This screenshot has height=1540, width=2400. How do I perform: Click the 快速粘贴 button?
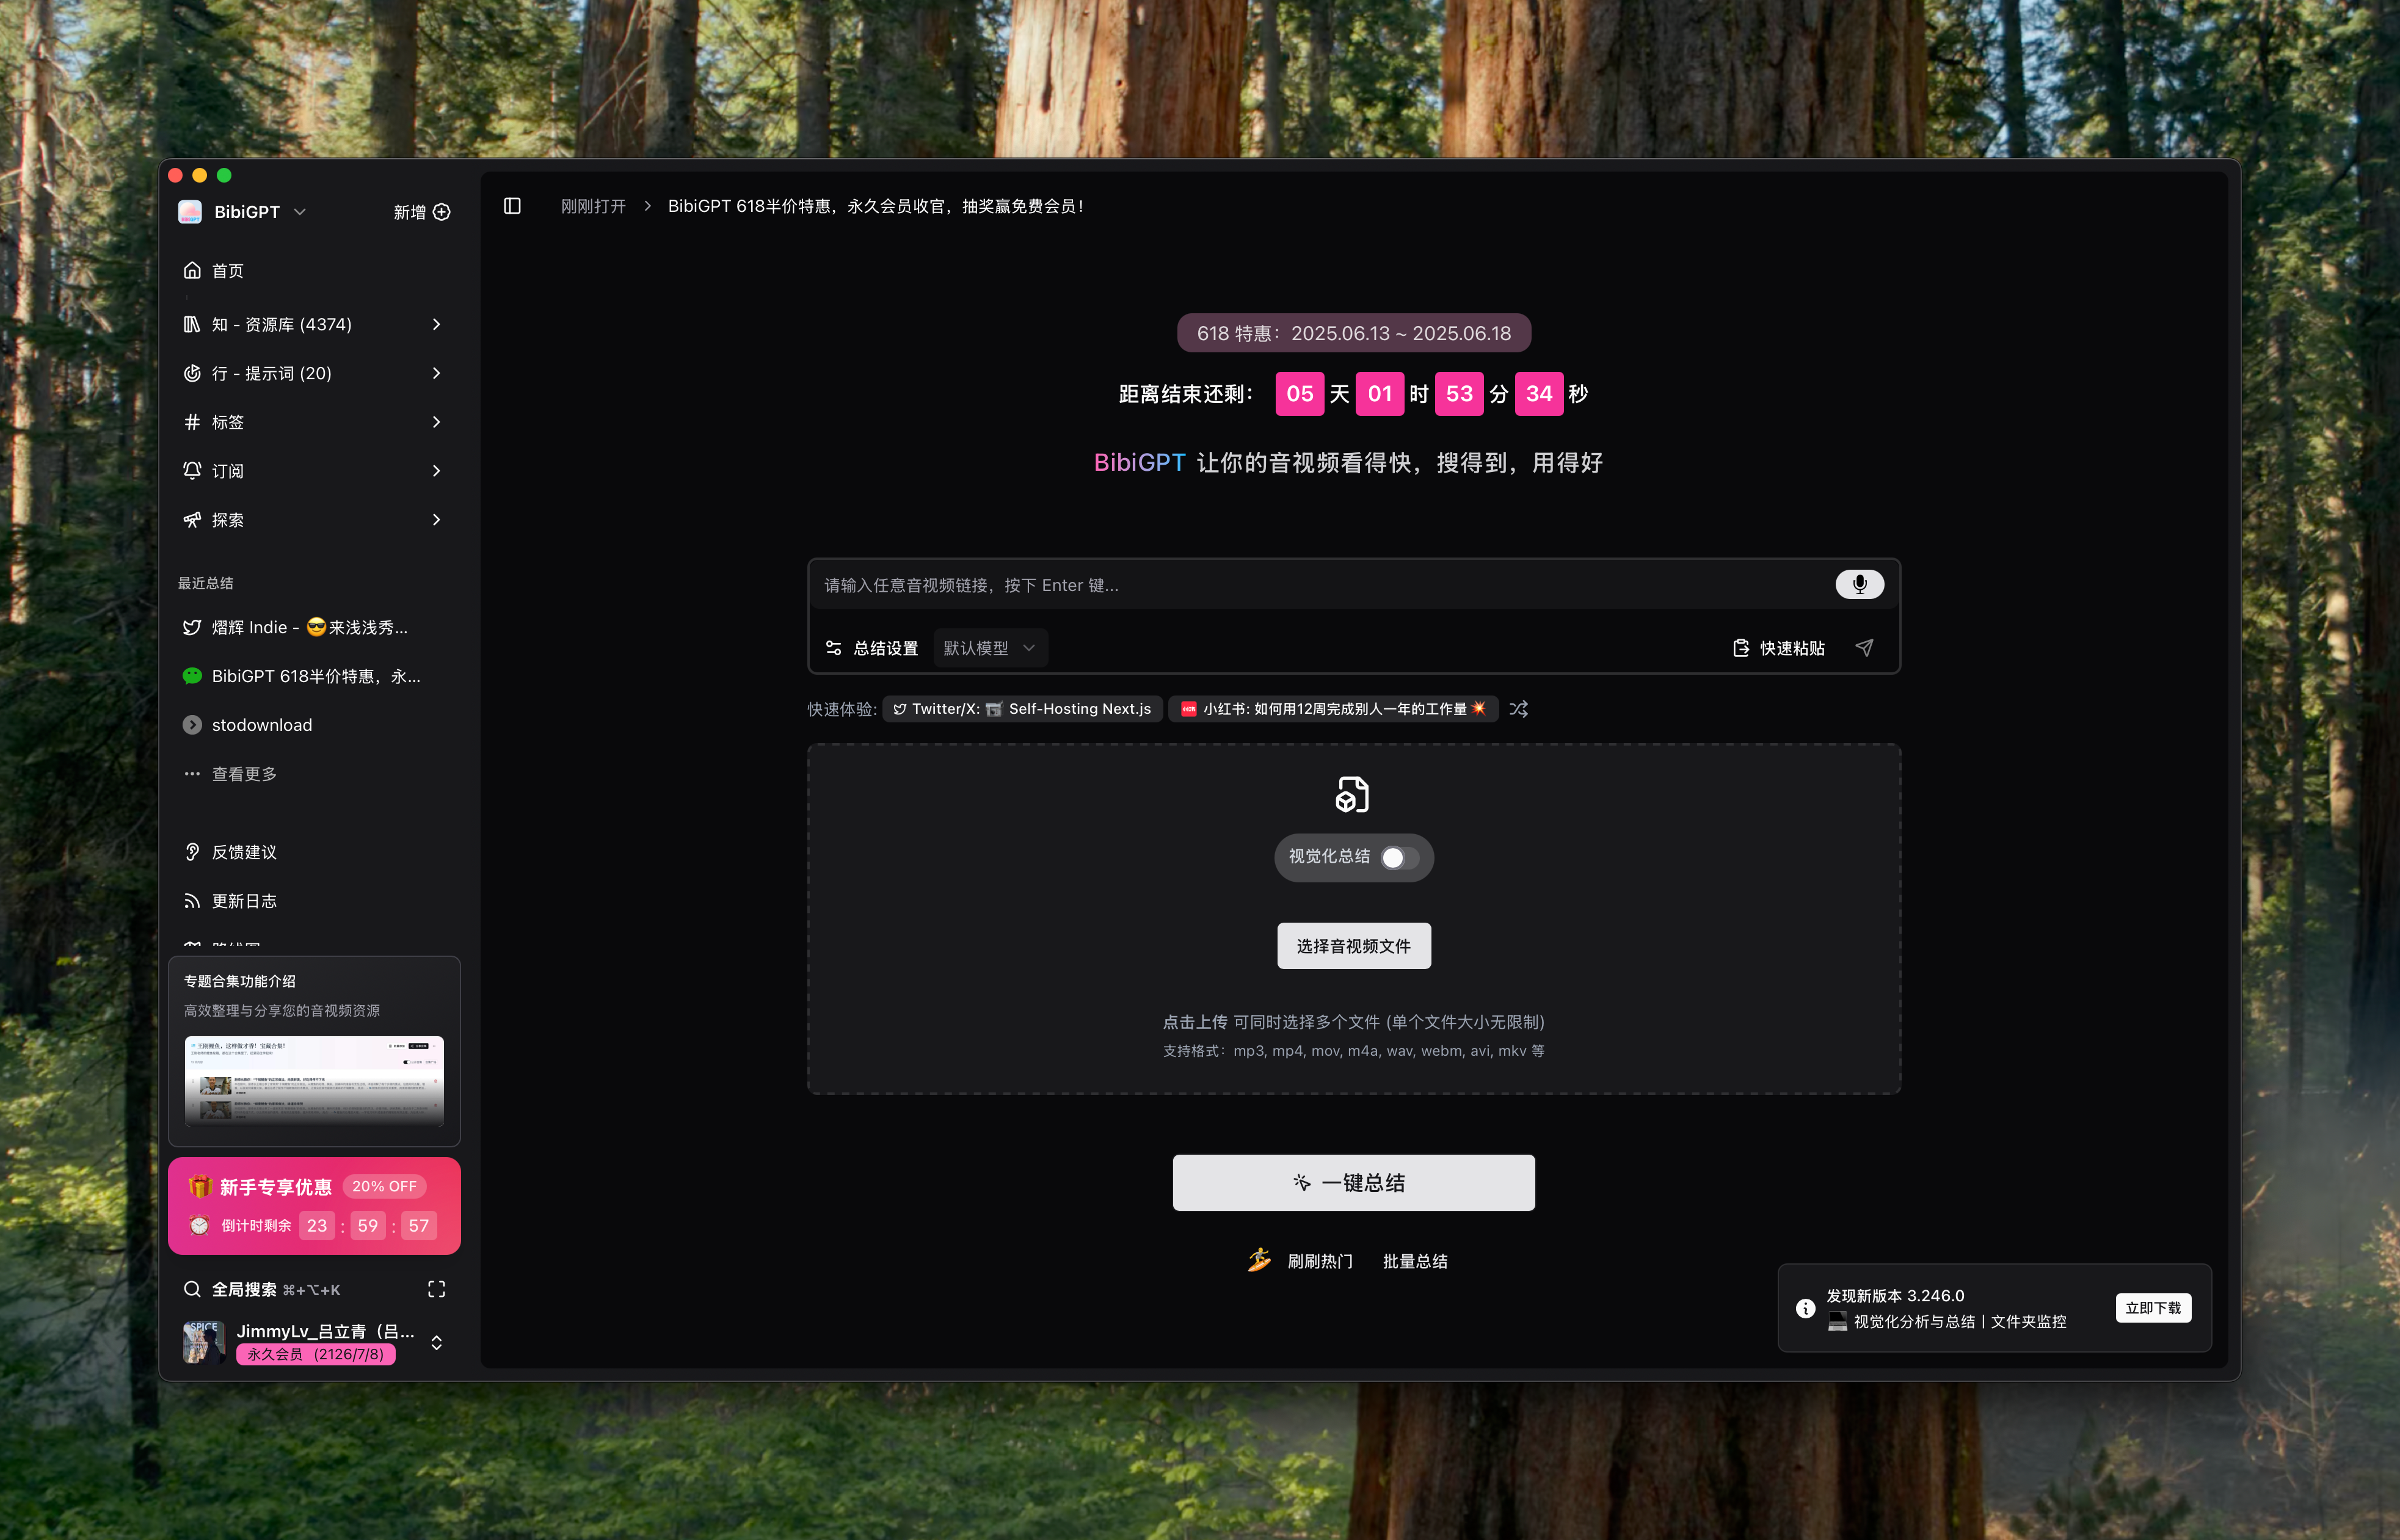tap(1778, 648)
